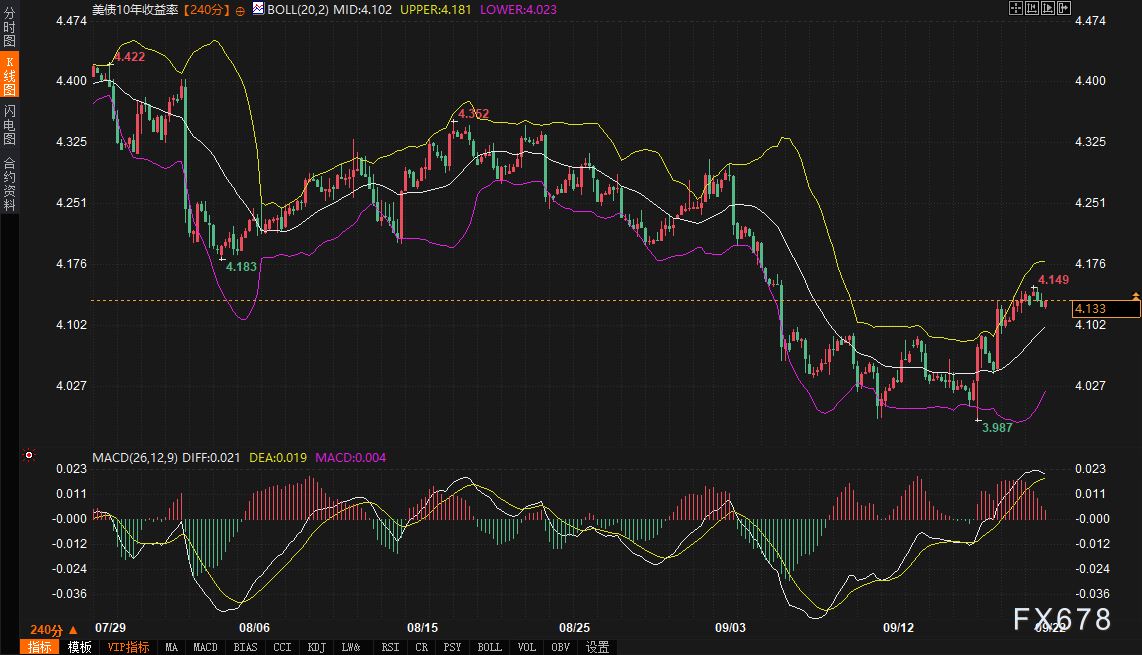The width and height of the screenshot is (1142, 655).
Task: Click the crosshair cursor icon at top right
Action: 1015,9
